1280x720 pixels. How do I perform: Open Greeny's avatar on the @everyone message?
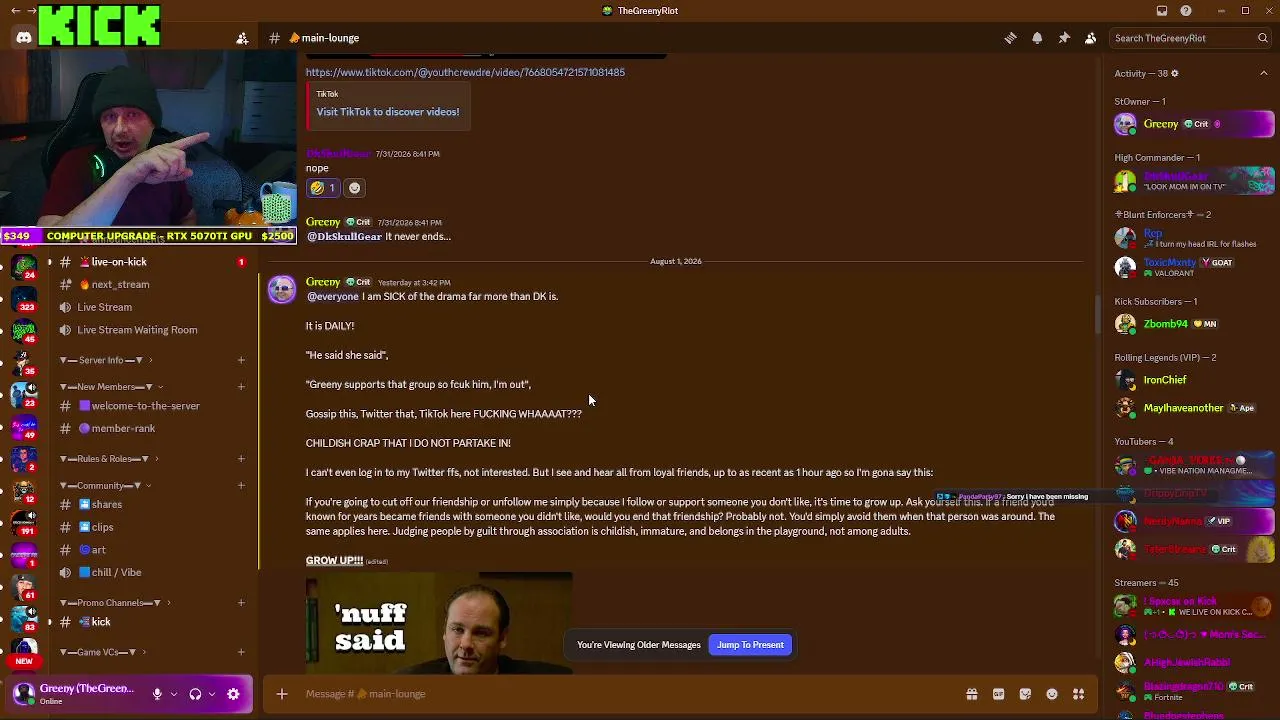pos(282,289)
